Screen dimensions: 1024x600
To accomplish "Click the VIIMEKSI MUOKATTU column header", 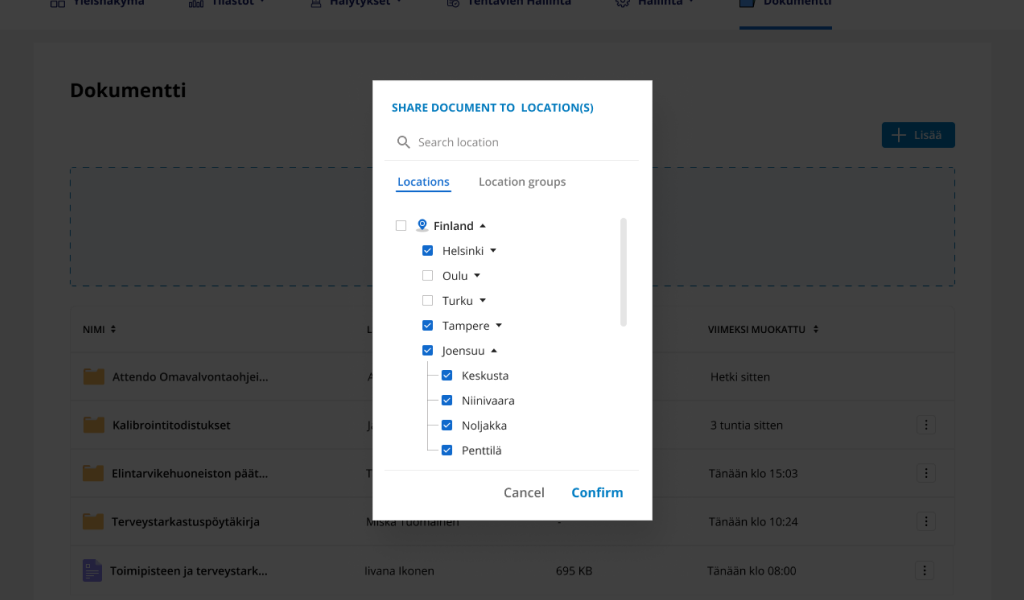I will pyautogui.click(x=756, y=329).
